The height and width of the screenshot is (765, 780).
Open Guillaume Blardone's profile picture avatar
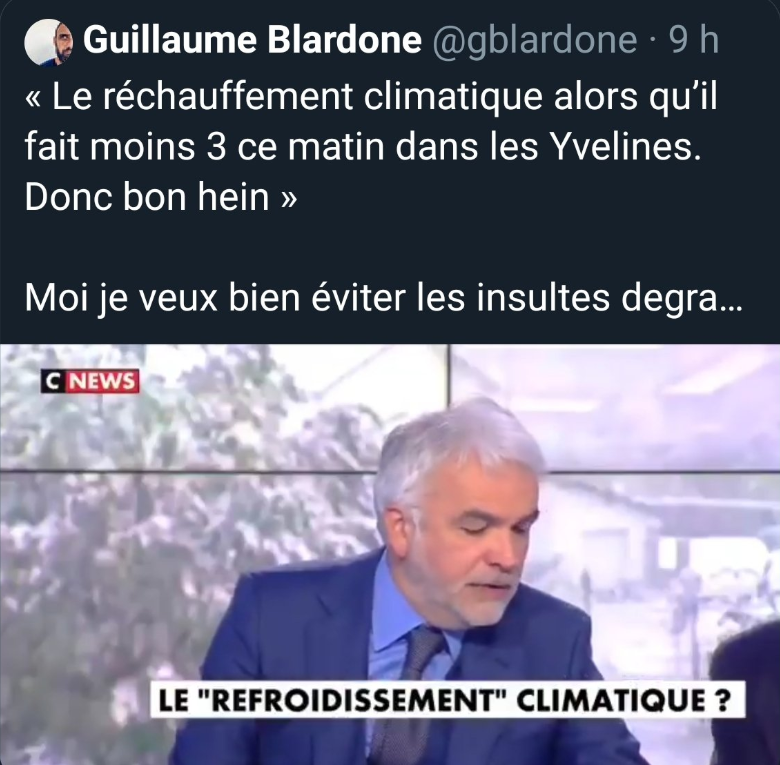[48, 42]
